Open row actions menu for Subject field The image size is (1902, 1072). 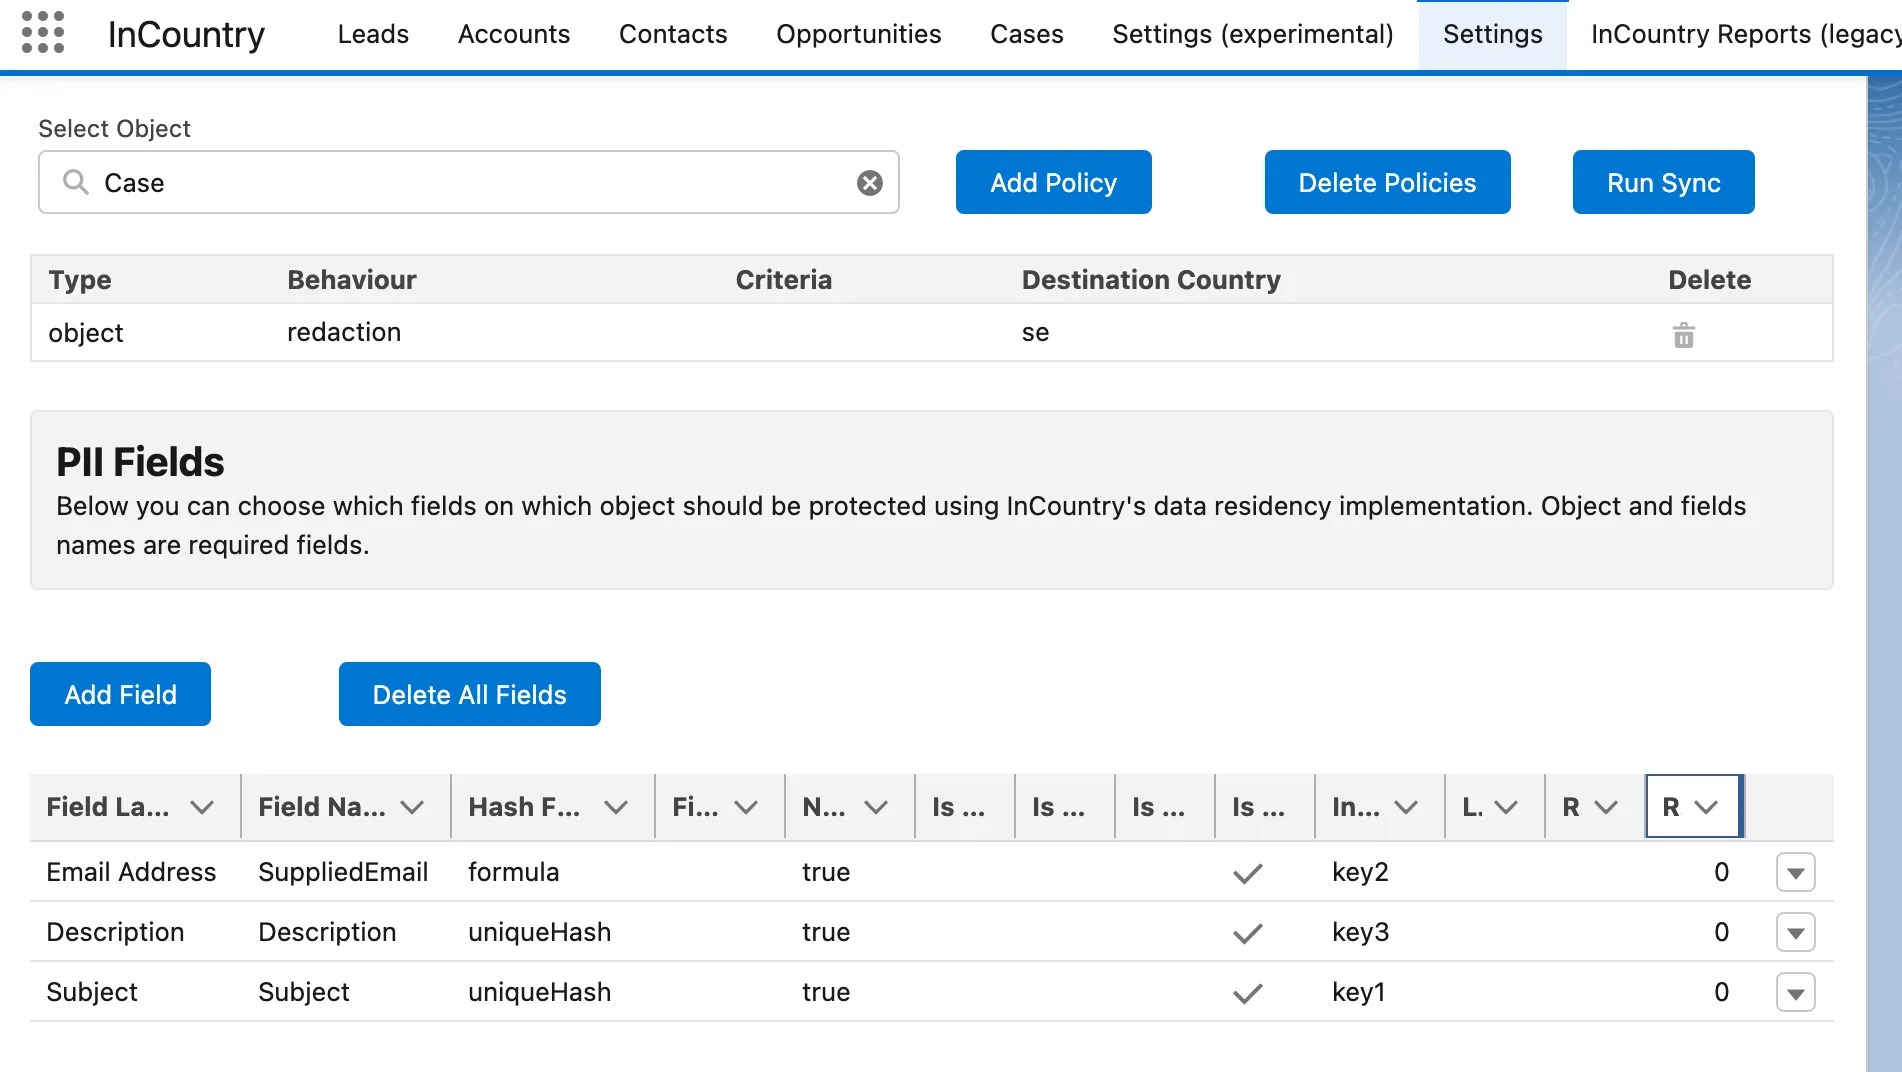click(x=1795, y=993)
